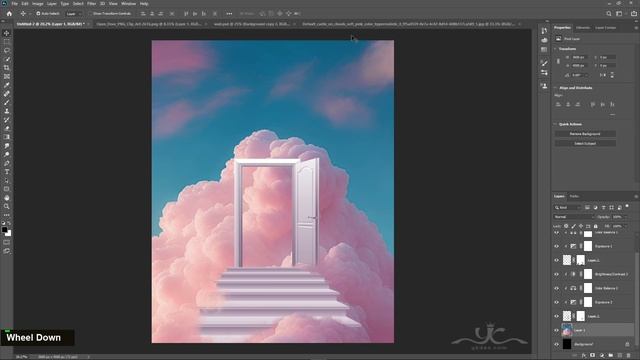Open the search magnifier at top right
640x360 pixels.
coord(609,13)
